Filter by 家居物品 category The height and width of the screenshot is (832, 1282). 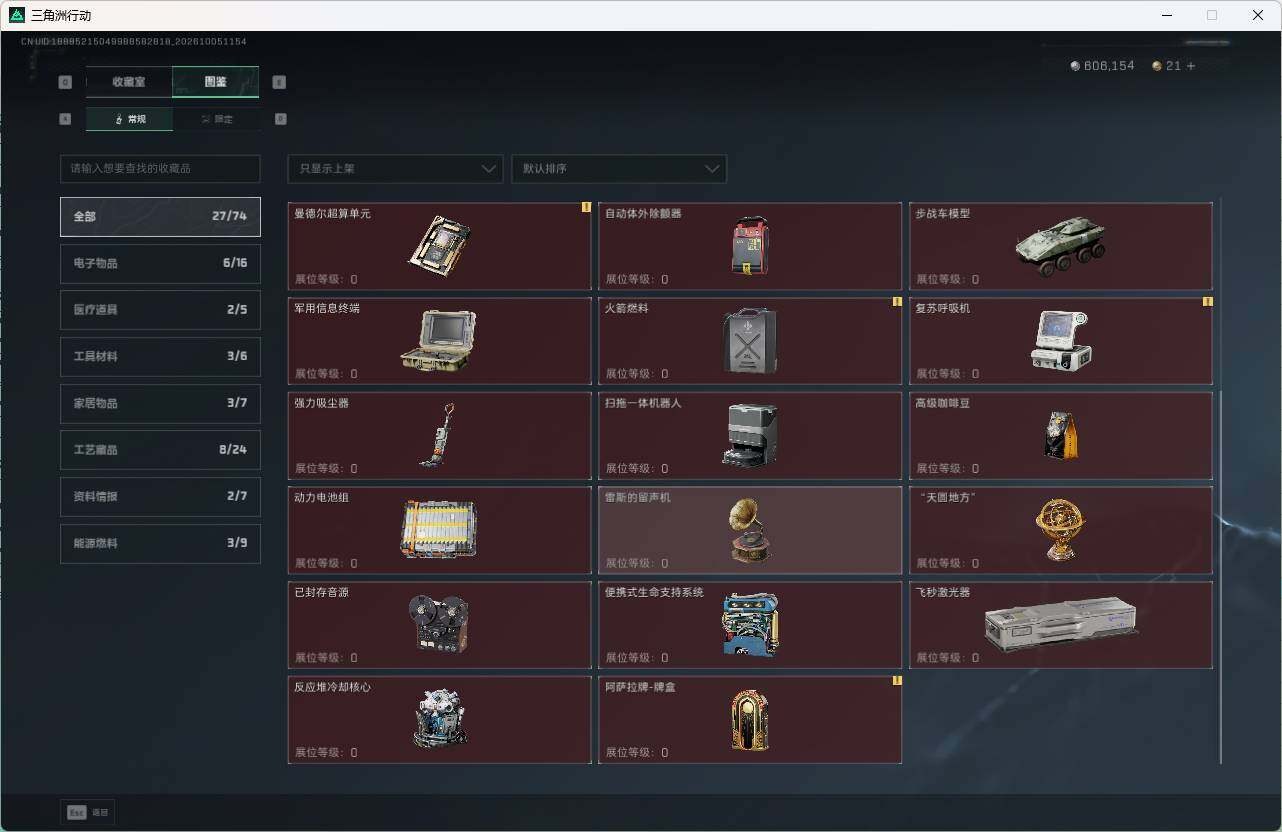tap(160, 403)
